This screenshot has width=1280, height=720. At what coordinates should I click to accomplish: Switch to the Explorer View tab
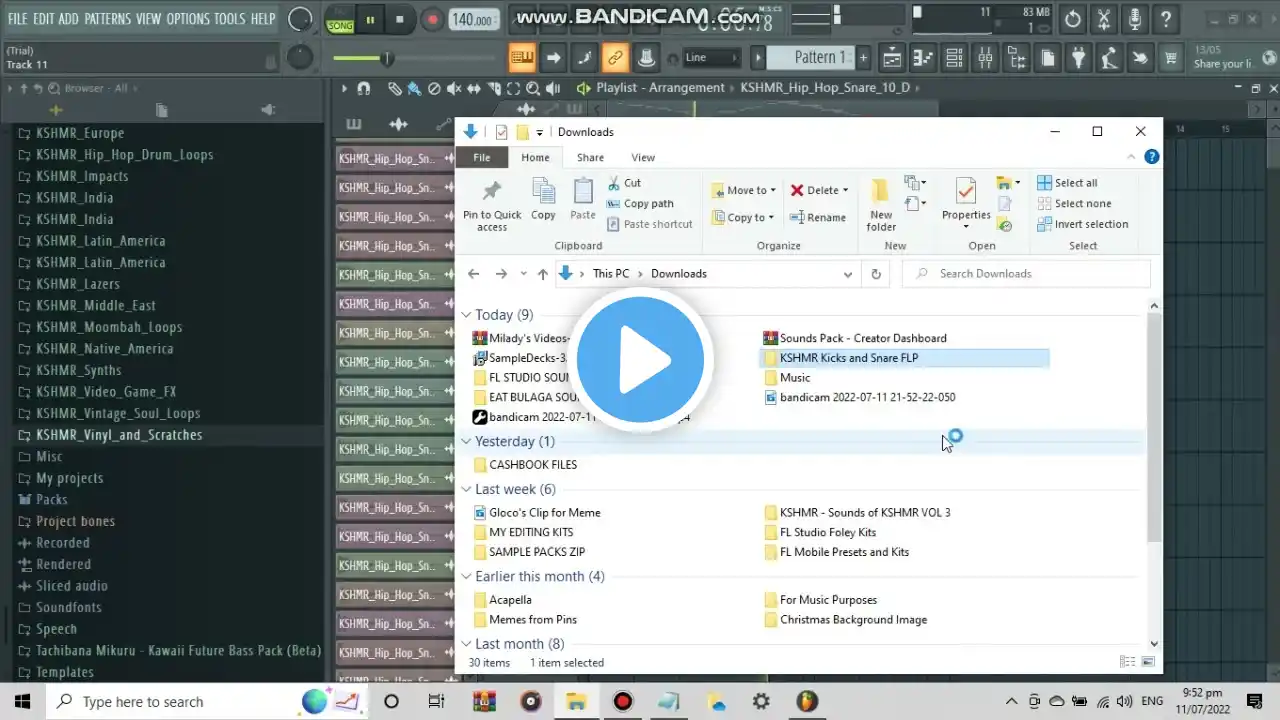point(643,157)
